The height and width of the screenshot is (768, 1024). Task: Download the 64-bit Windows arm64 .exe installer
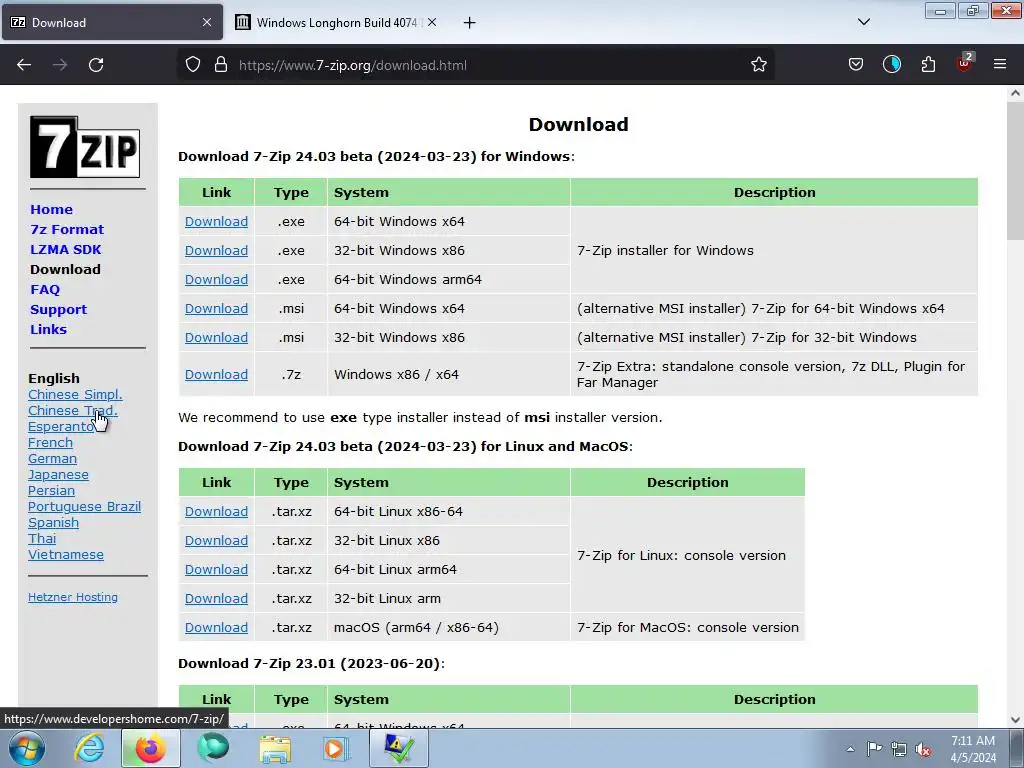click(x=216, y=280)
